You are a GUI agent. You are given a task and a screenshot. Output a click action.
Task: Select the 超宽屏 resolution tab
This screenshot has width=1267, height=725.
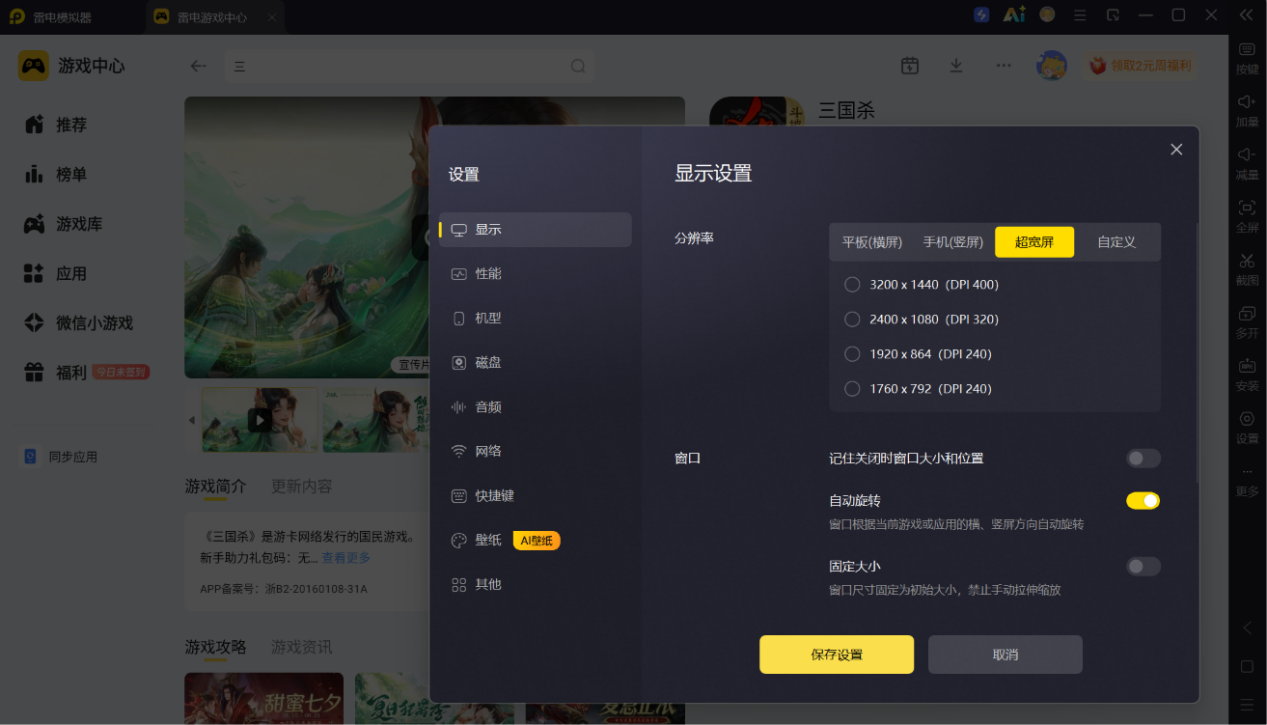tap(1034, 242)
